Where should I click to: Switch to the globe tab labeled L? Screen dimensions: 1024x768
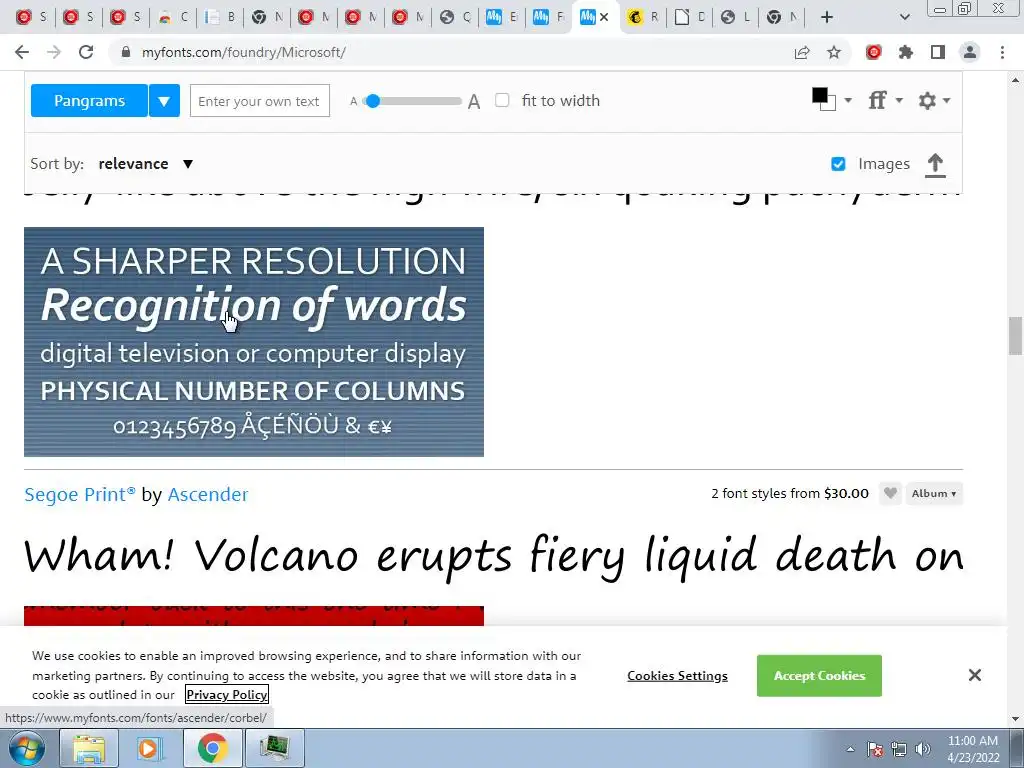click(736, 17)
